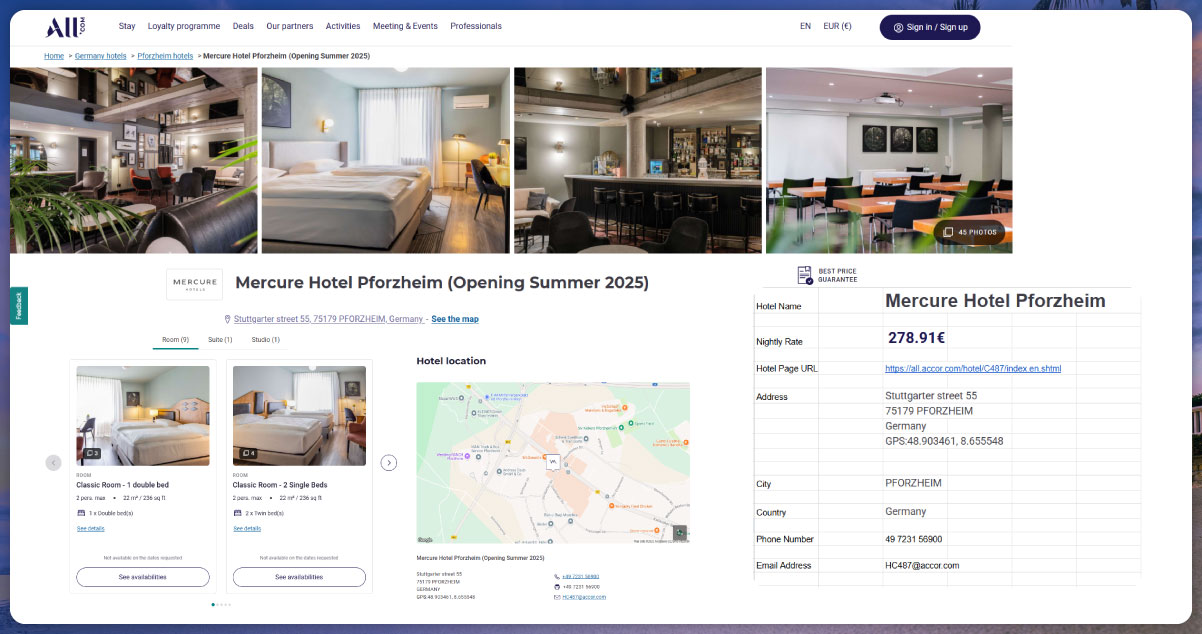Open the hotel bar photo
This screenshot has width=1202, height=634.
[x=638, y=160]
